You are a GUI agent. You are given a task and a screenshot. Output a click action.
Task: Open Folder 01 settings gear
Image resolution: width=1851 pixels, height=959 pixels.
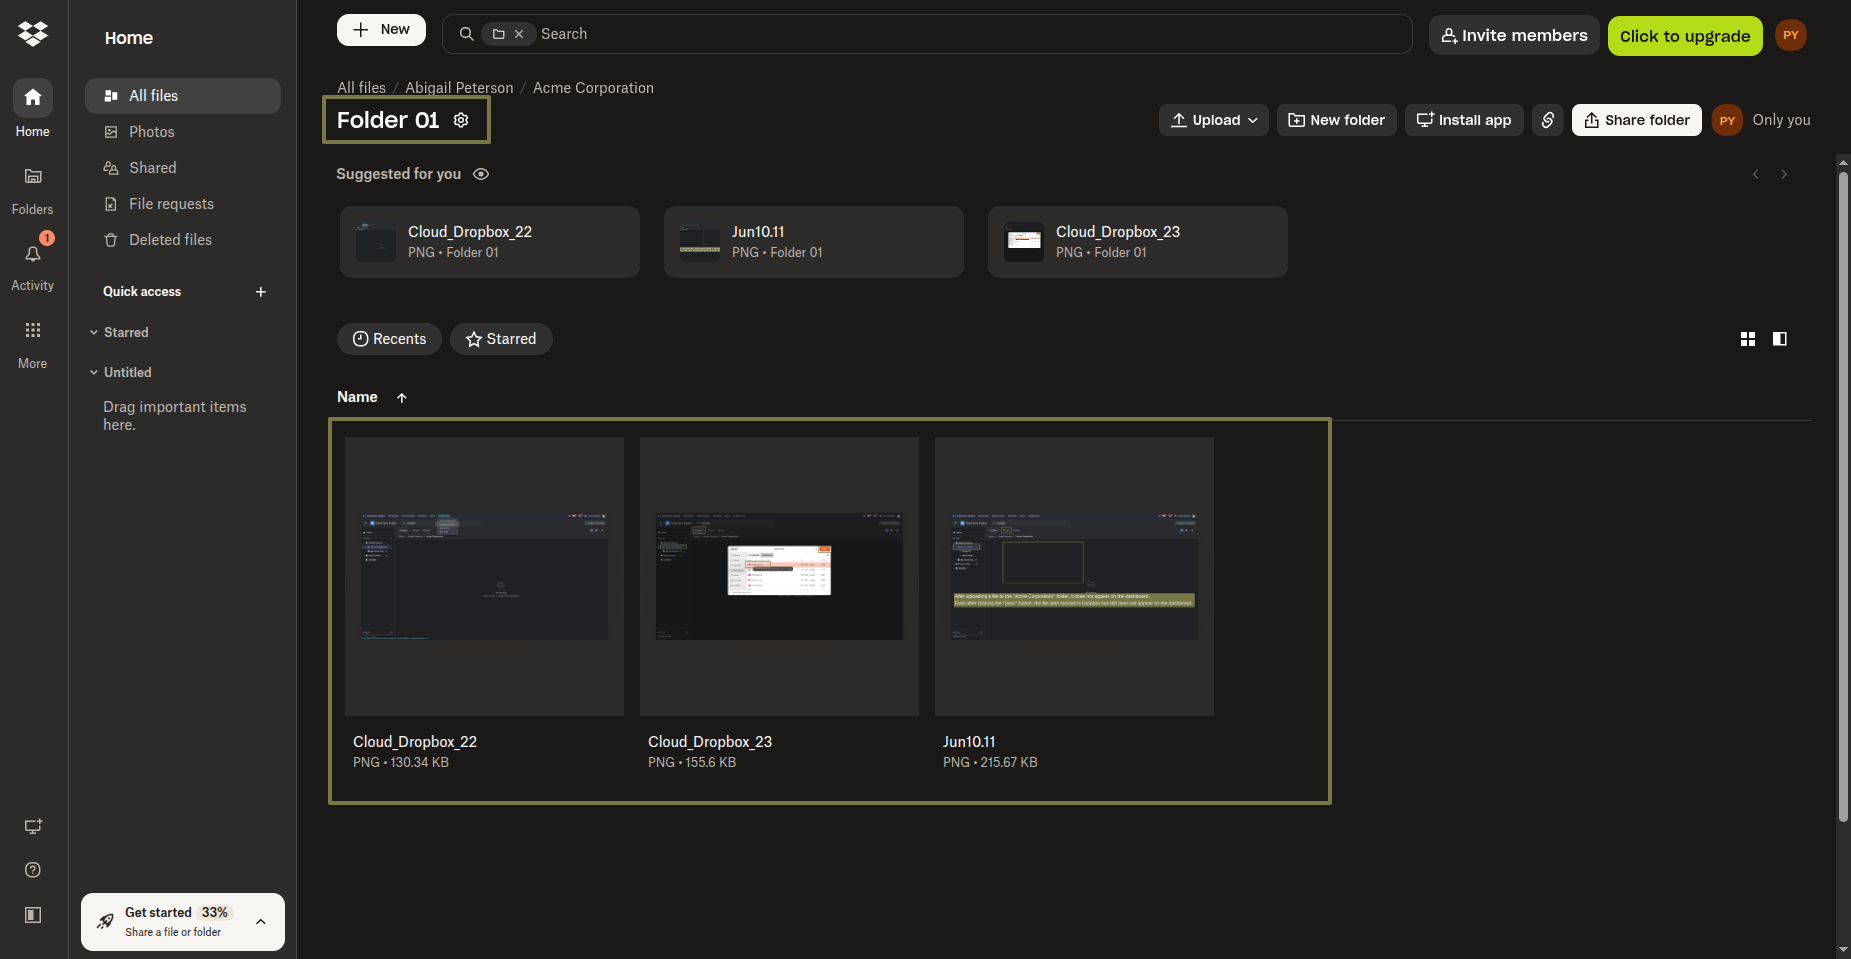[x=461, y=120]
